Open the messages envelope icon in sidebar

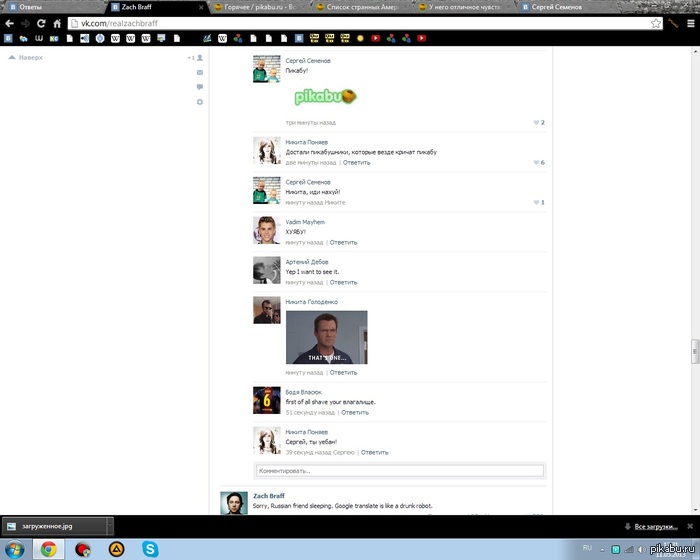point(199,72)
